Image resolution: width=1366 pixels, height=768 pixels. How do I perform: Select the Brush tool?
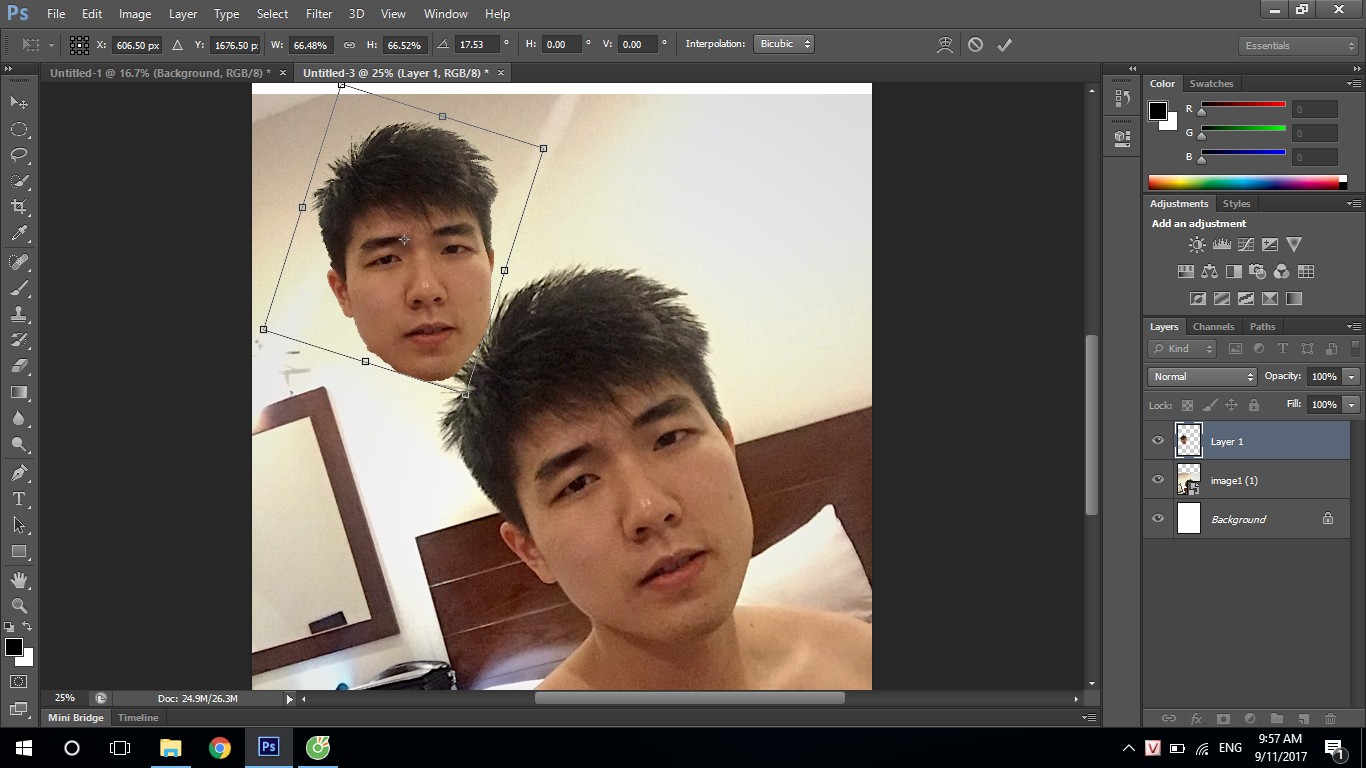(x=19, y=288)
